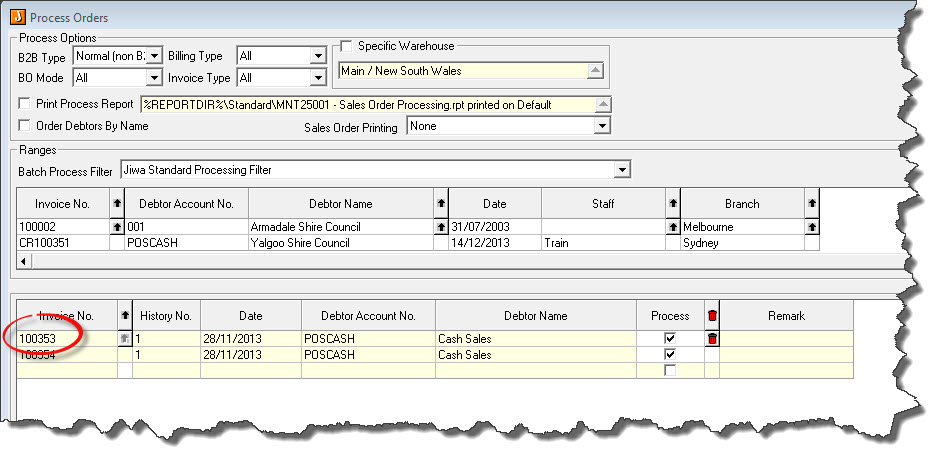Open Main / New South Wales warehouse selector arrow
The height and width of the screenshot is (461, 941).
[595, 71]
